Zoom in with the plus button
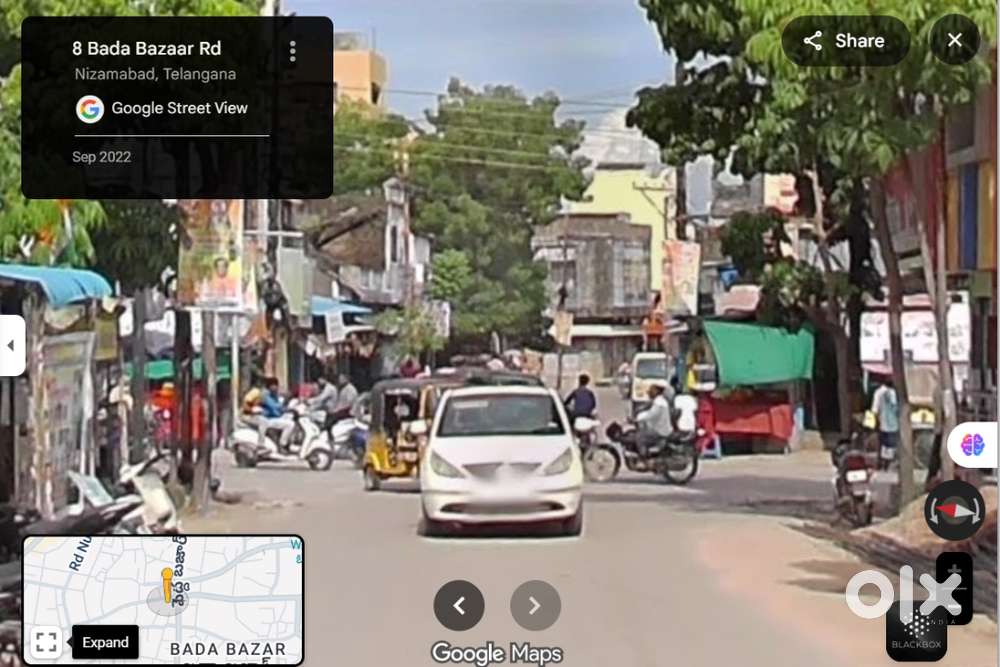 point(954,571)
